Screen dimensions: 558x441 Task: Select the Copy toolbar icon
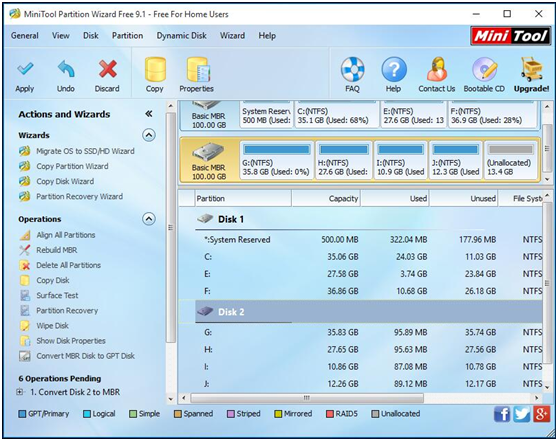coord(155,70)
